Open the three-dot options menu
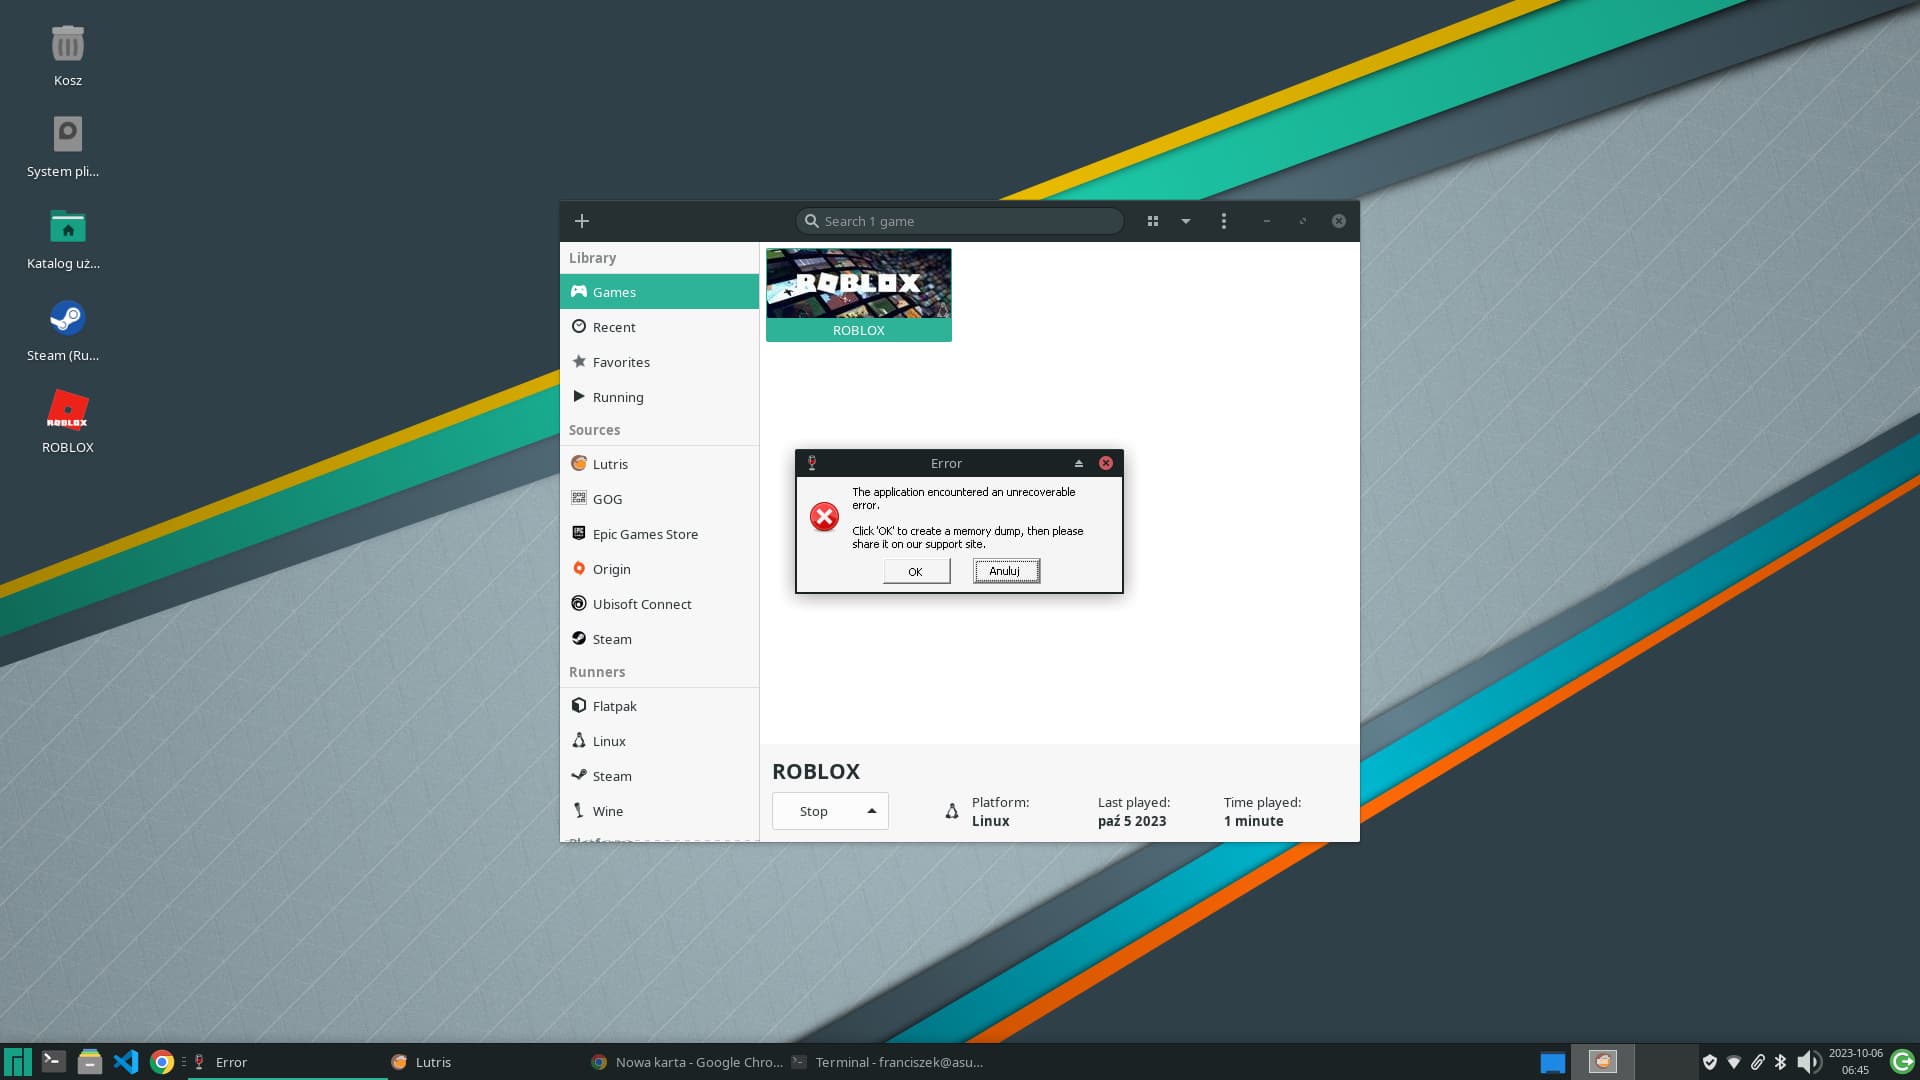This screenshot has height=1080, width=1920. (x=1223, y=220)
